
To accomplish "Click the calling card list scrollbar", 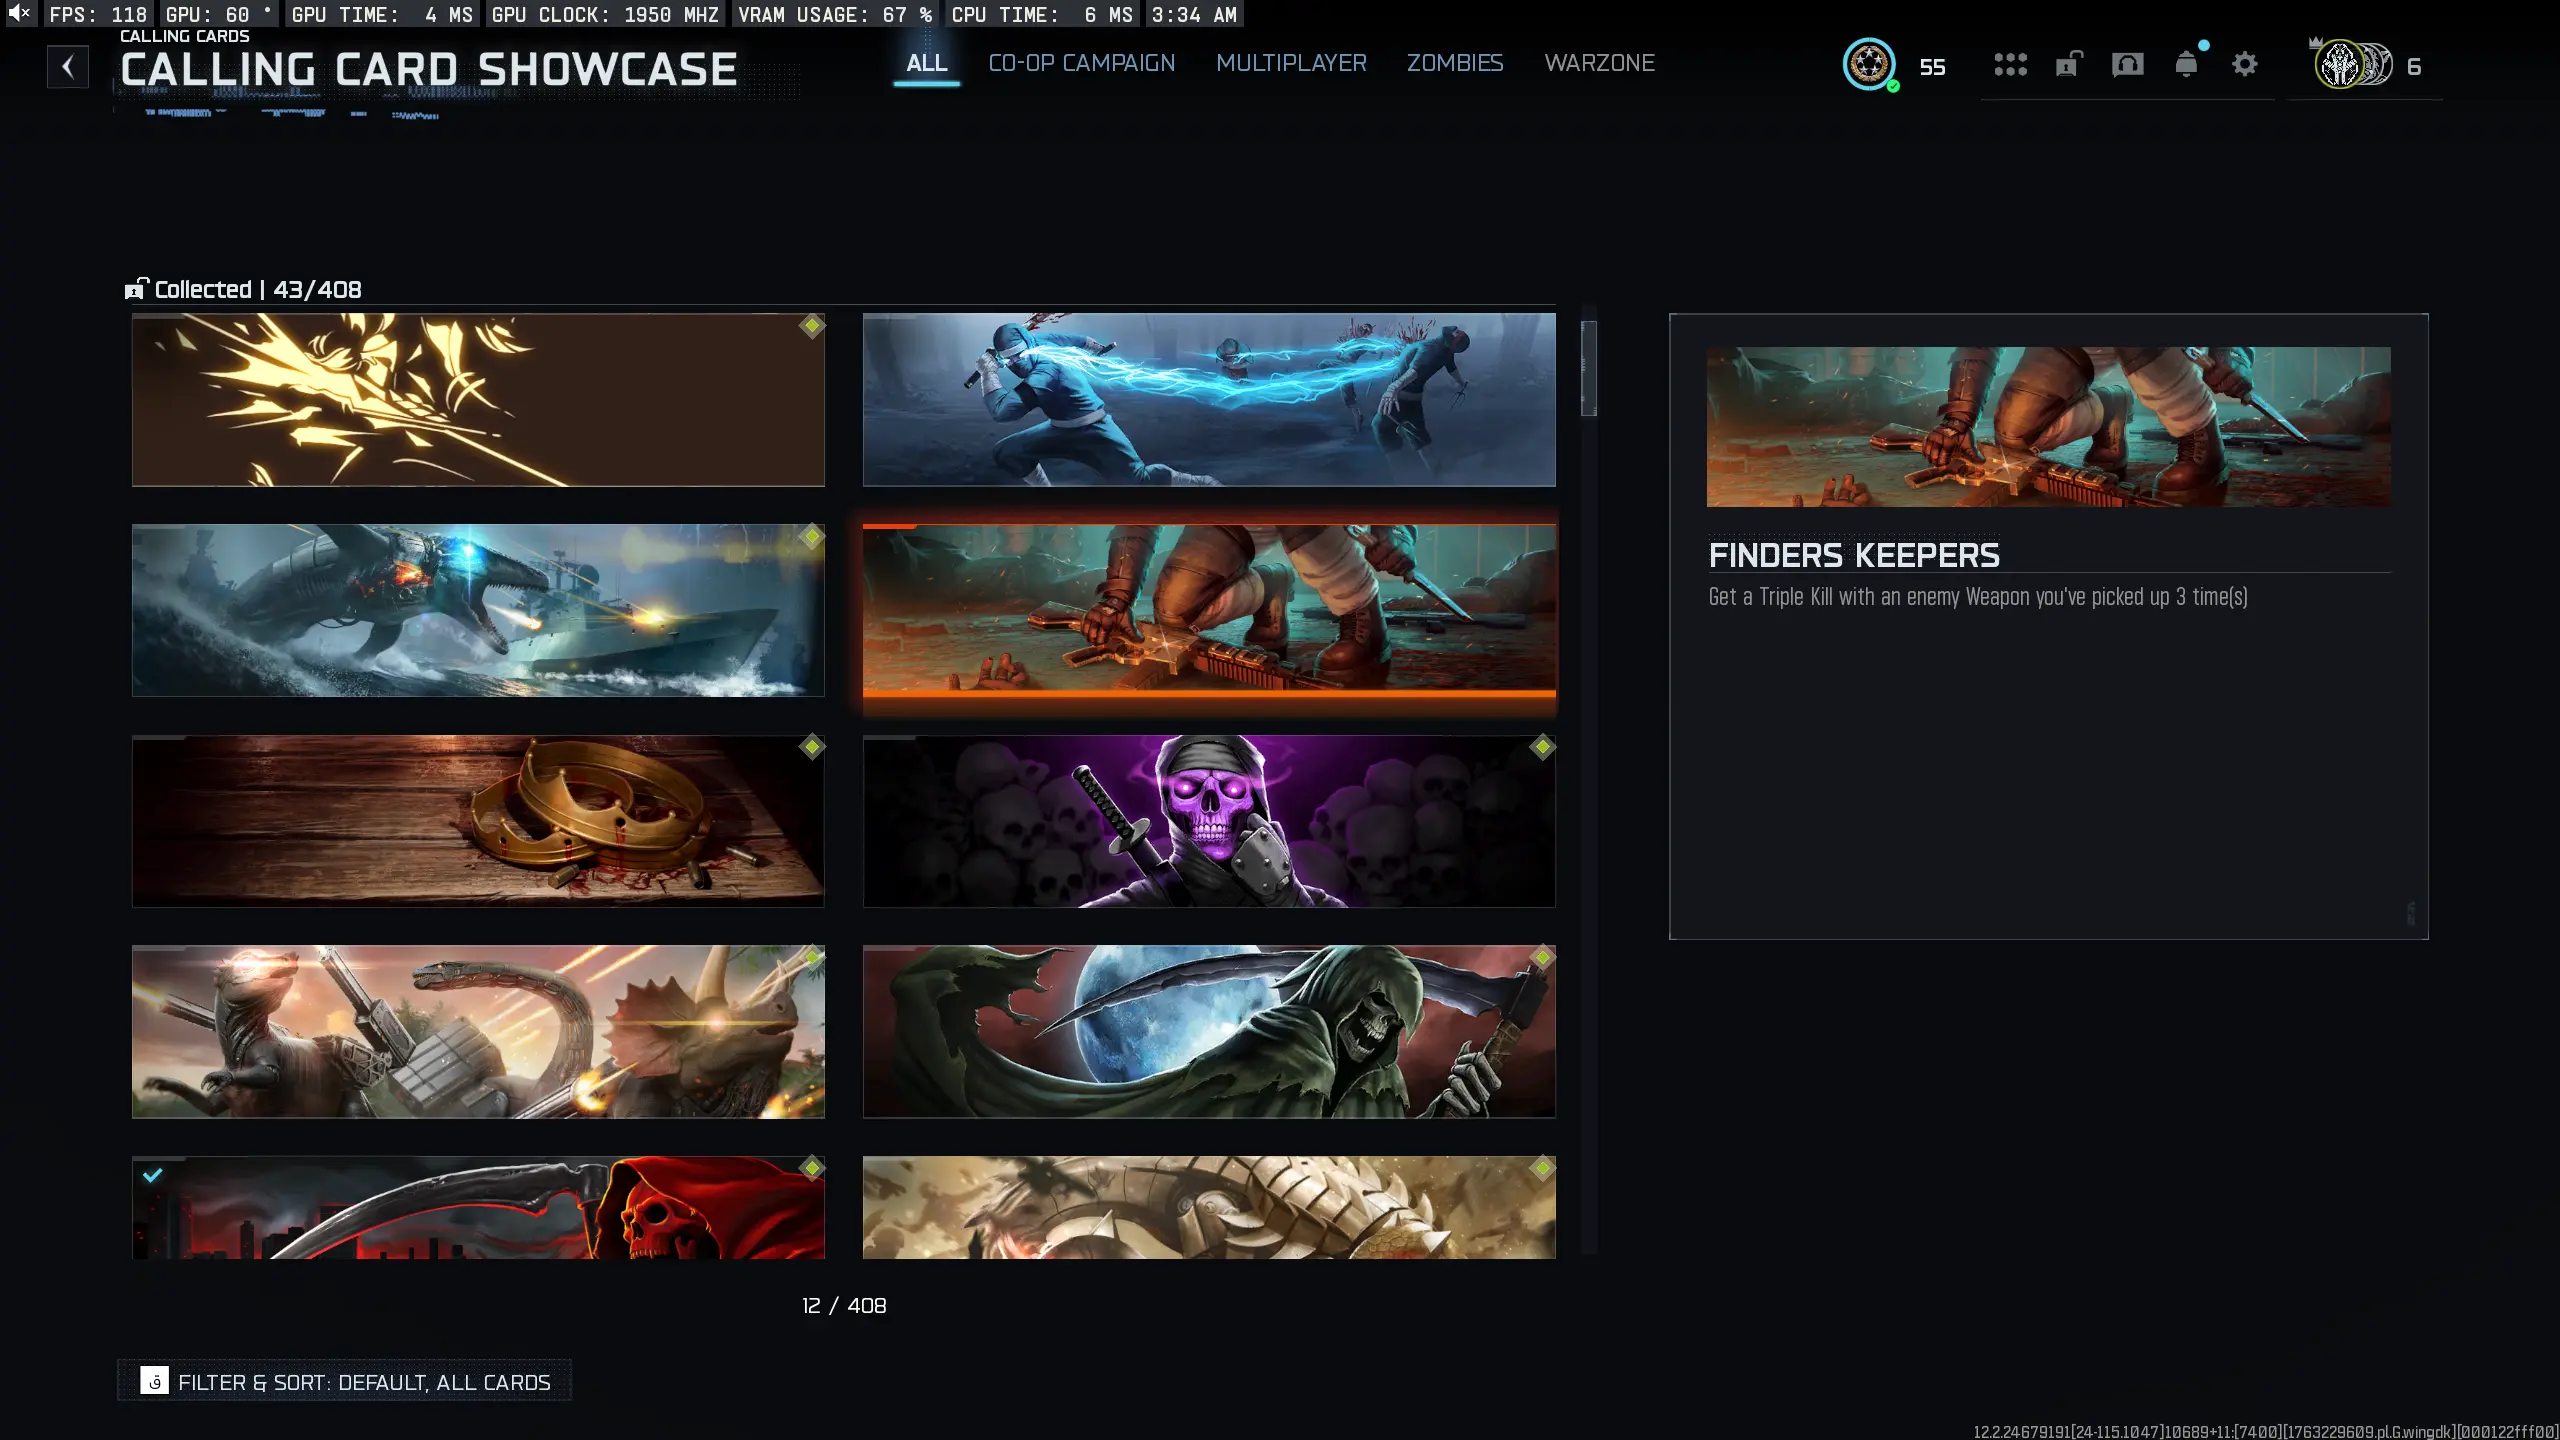I will click(1588, 368).
